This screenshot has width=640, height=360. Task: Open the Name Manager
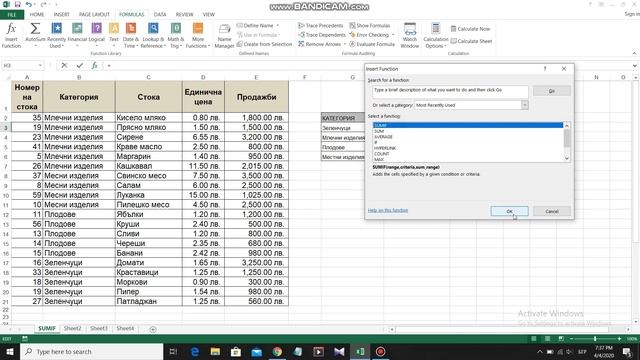224,36
